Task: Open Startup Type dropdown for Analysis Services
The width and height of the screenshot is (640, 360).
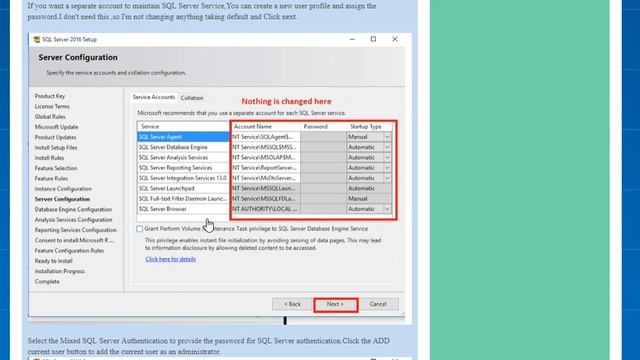Action: coord(387,158)
